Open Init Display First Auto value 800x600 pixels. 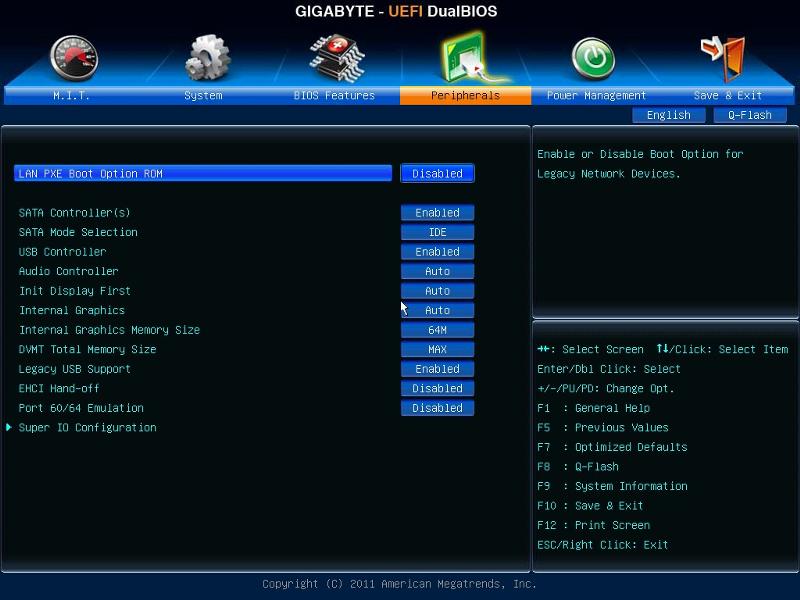[x=437, y=291]
